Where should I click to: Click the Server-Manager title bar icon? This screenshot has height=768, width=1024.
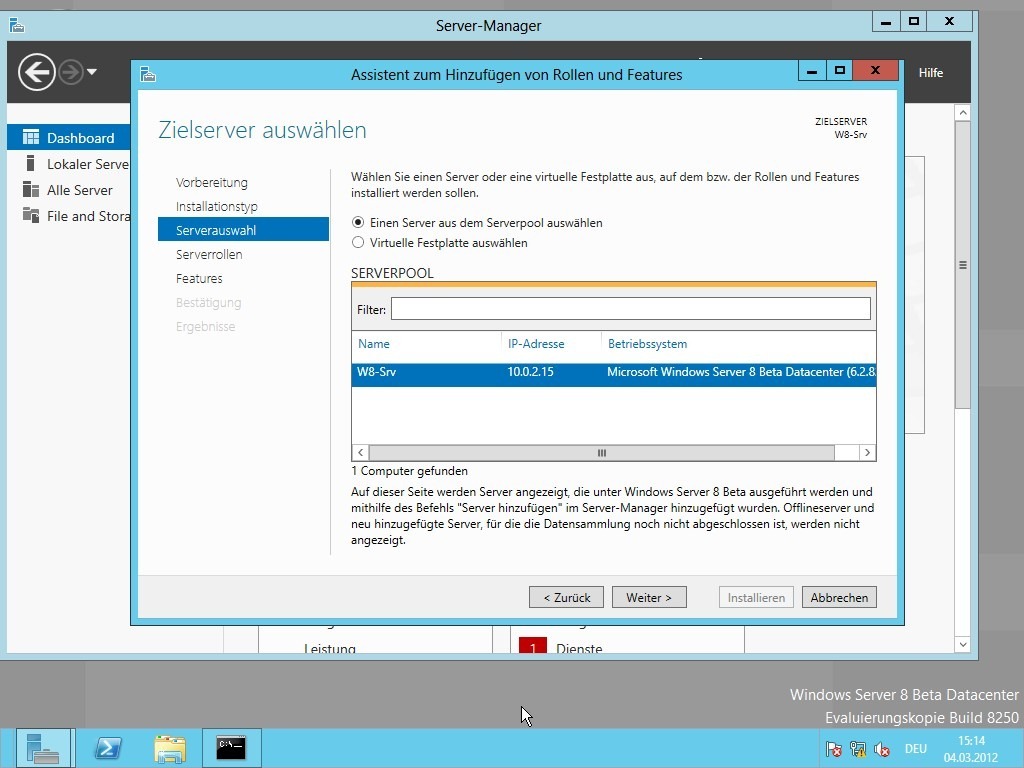[x=17, y=25]
